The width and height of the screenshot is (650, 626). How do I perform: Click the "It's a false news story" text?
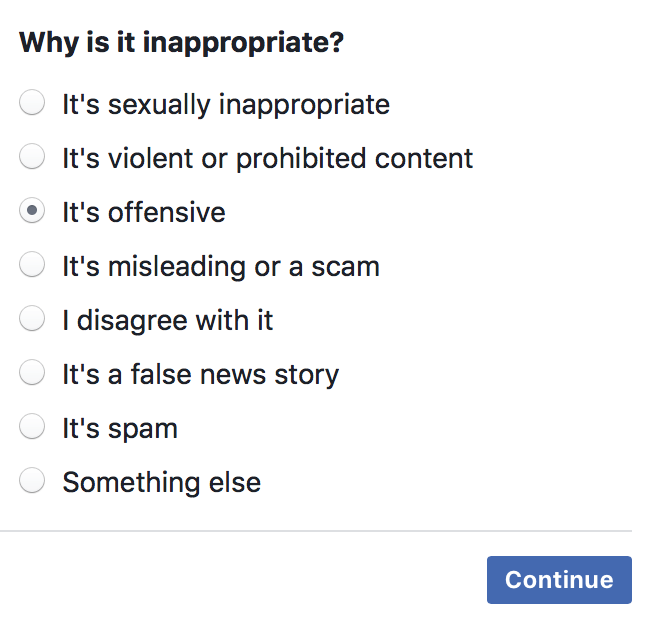coord(200,374)
